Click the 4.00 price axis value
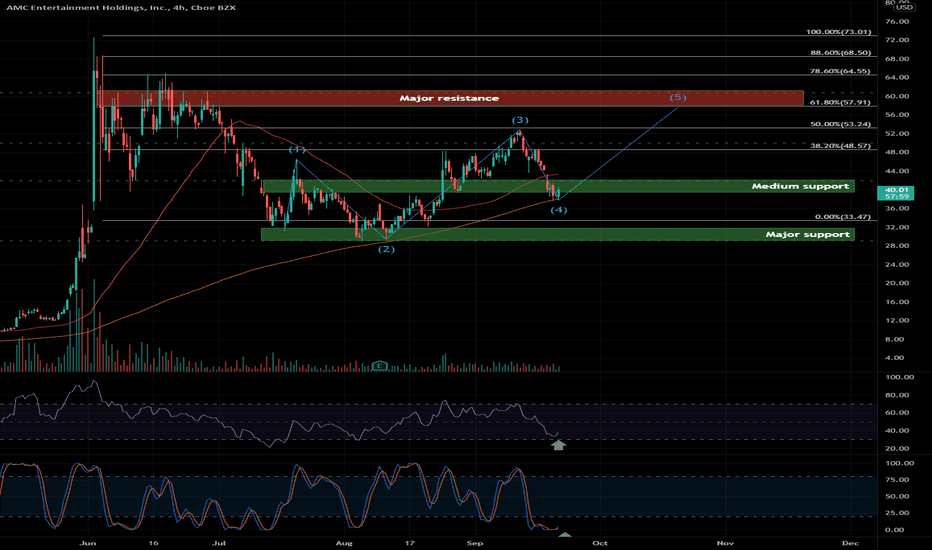The width and height of the screenshot is (932, 550). [895, 358]
